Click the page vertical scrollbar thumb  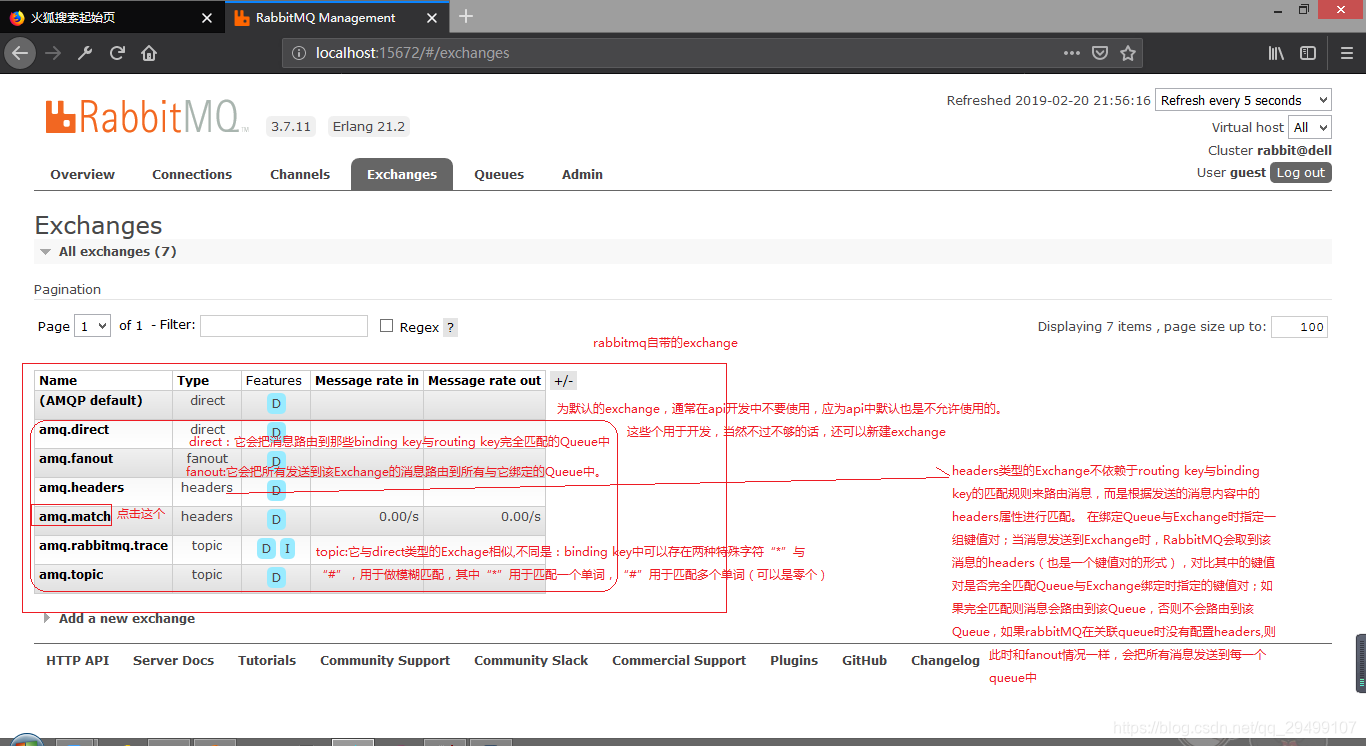1360,663
